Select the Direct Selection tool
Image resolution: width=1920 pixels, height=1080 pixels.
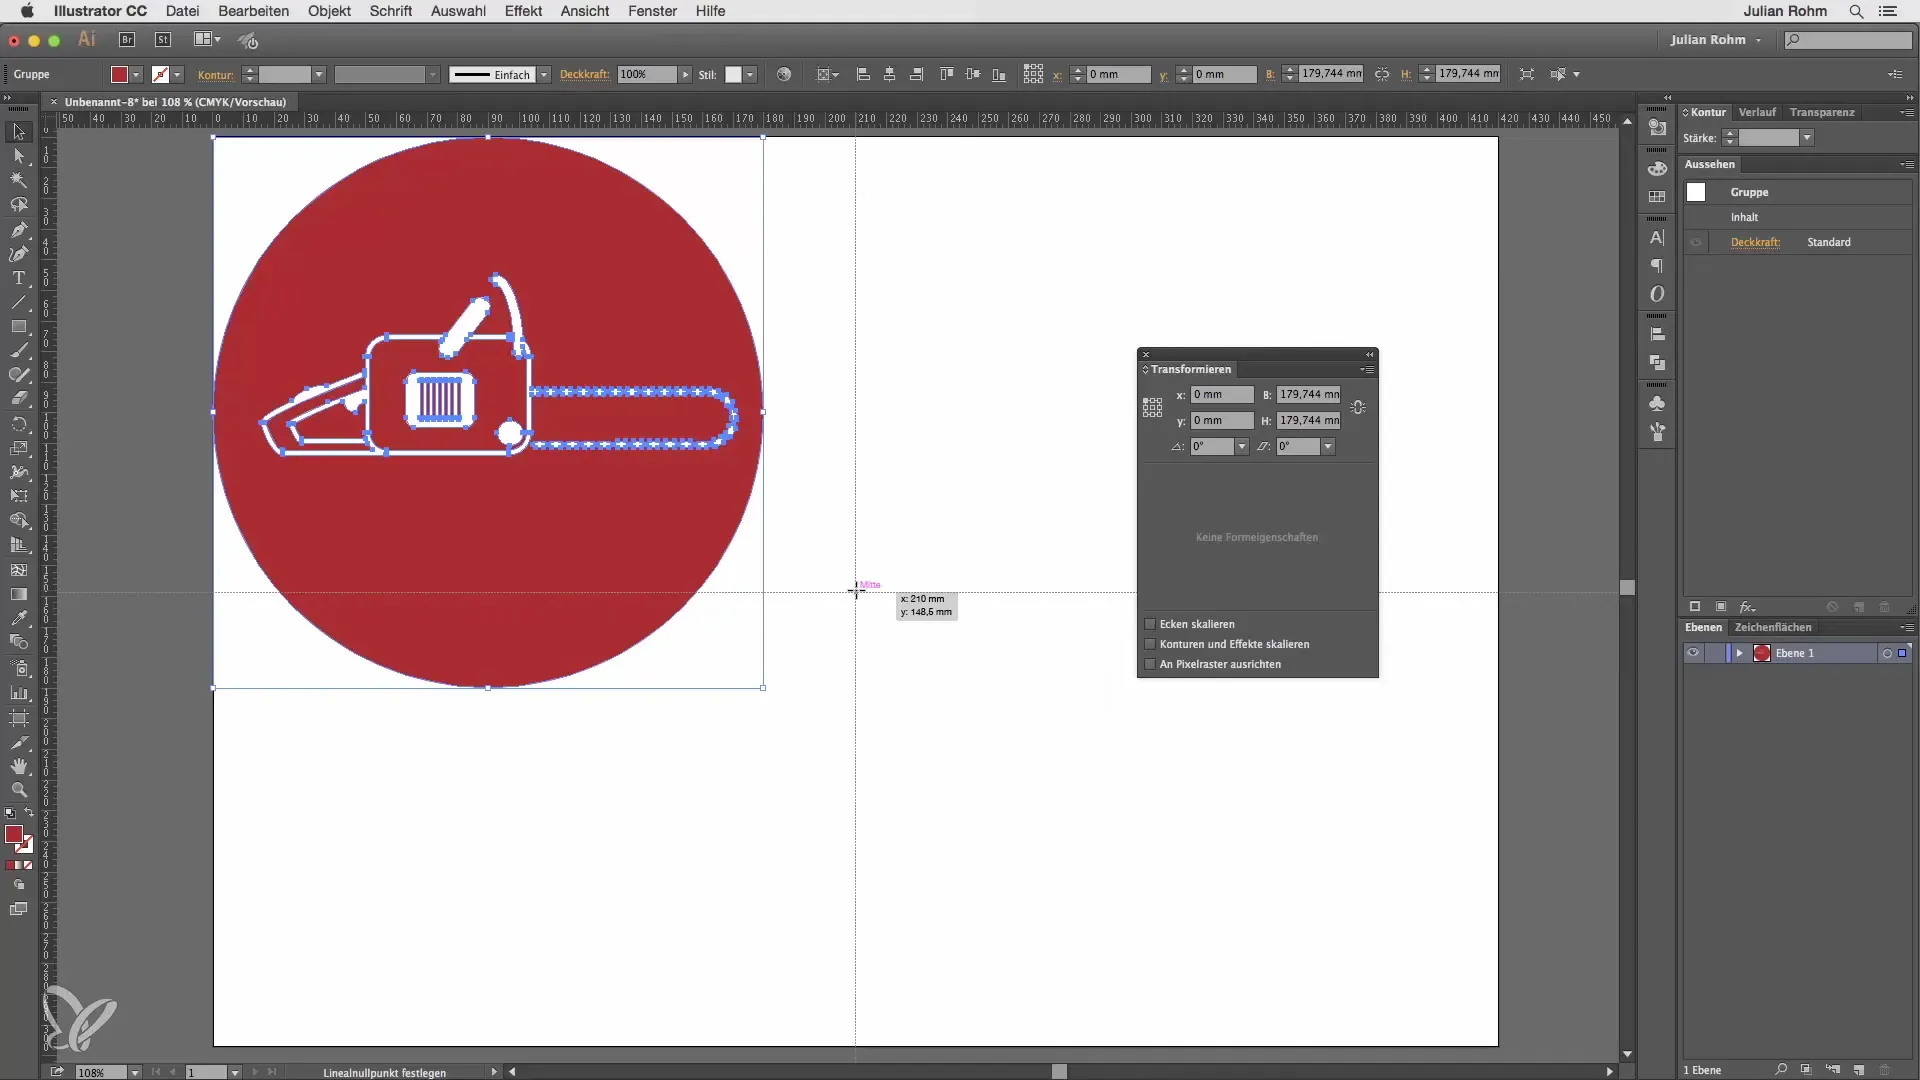[x=18, y=156]
